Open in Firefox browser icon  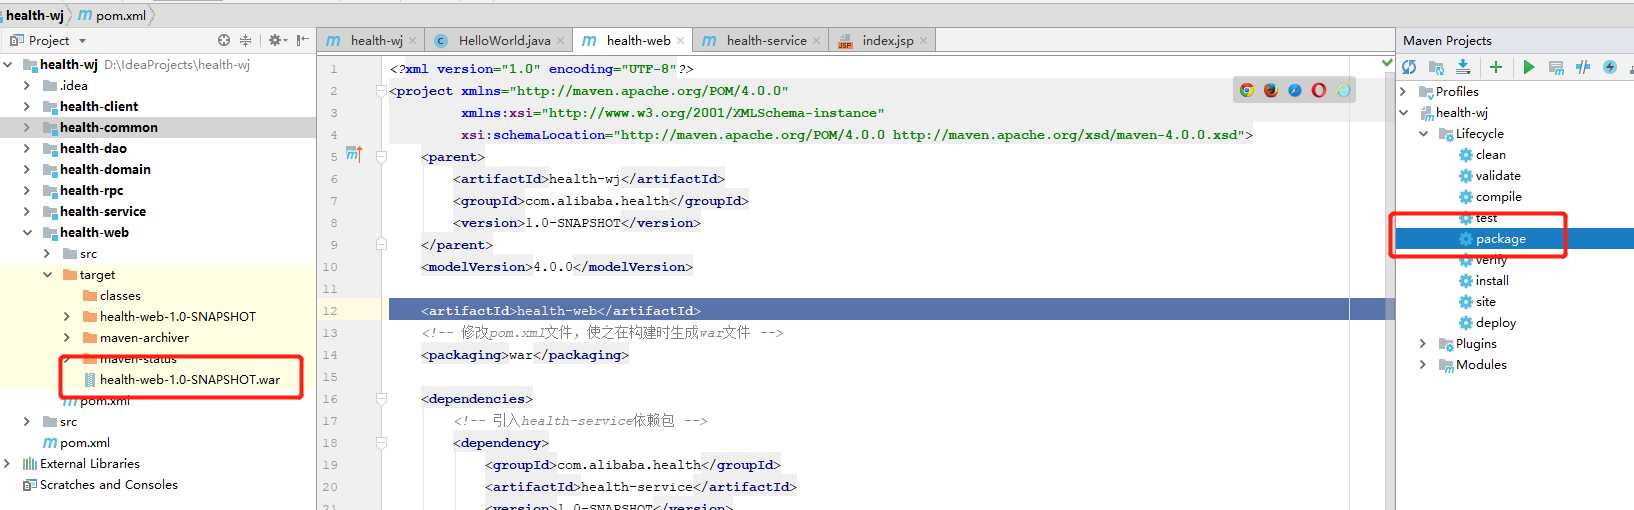(x=1271, y=90)
